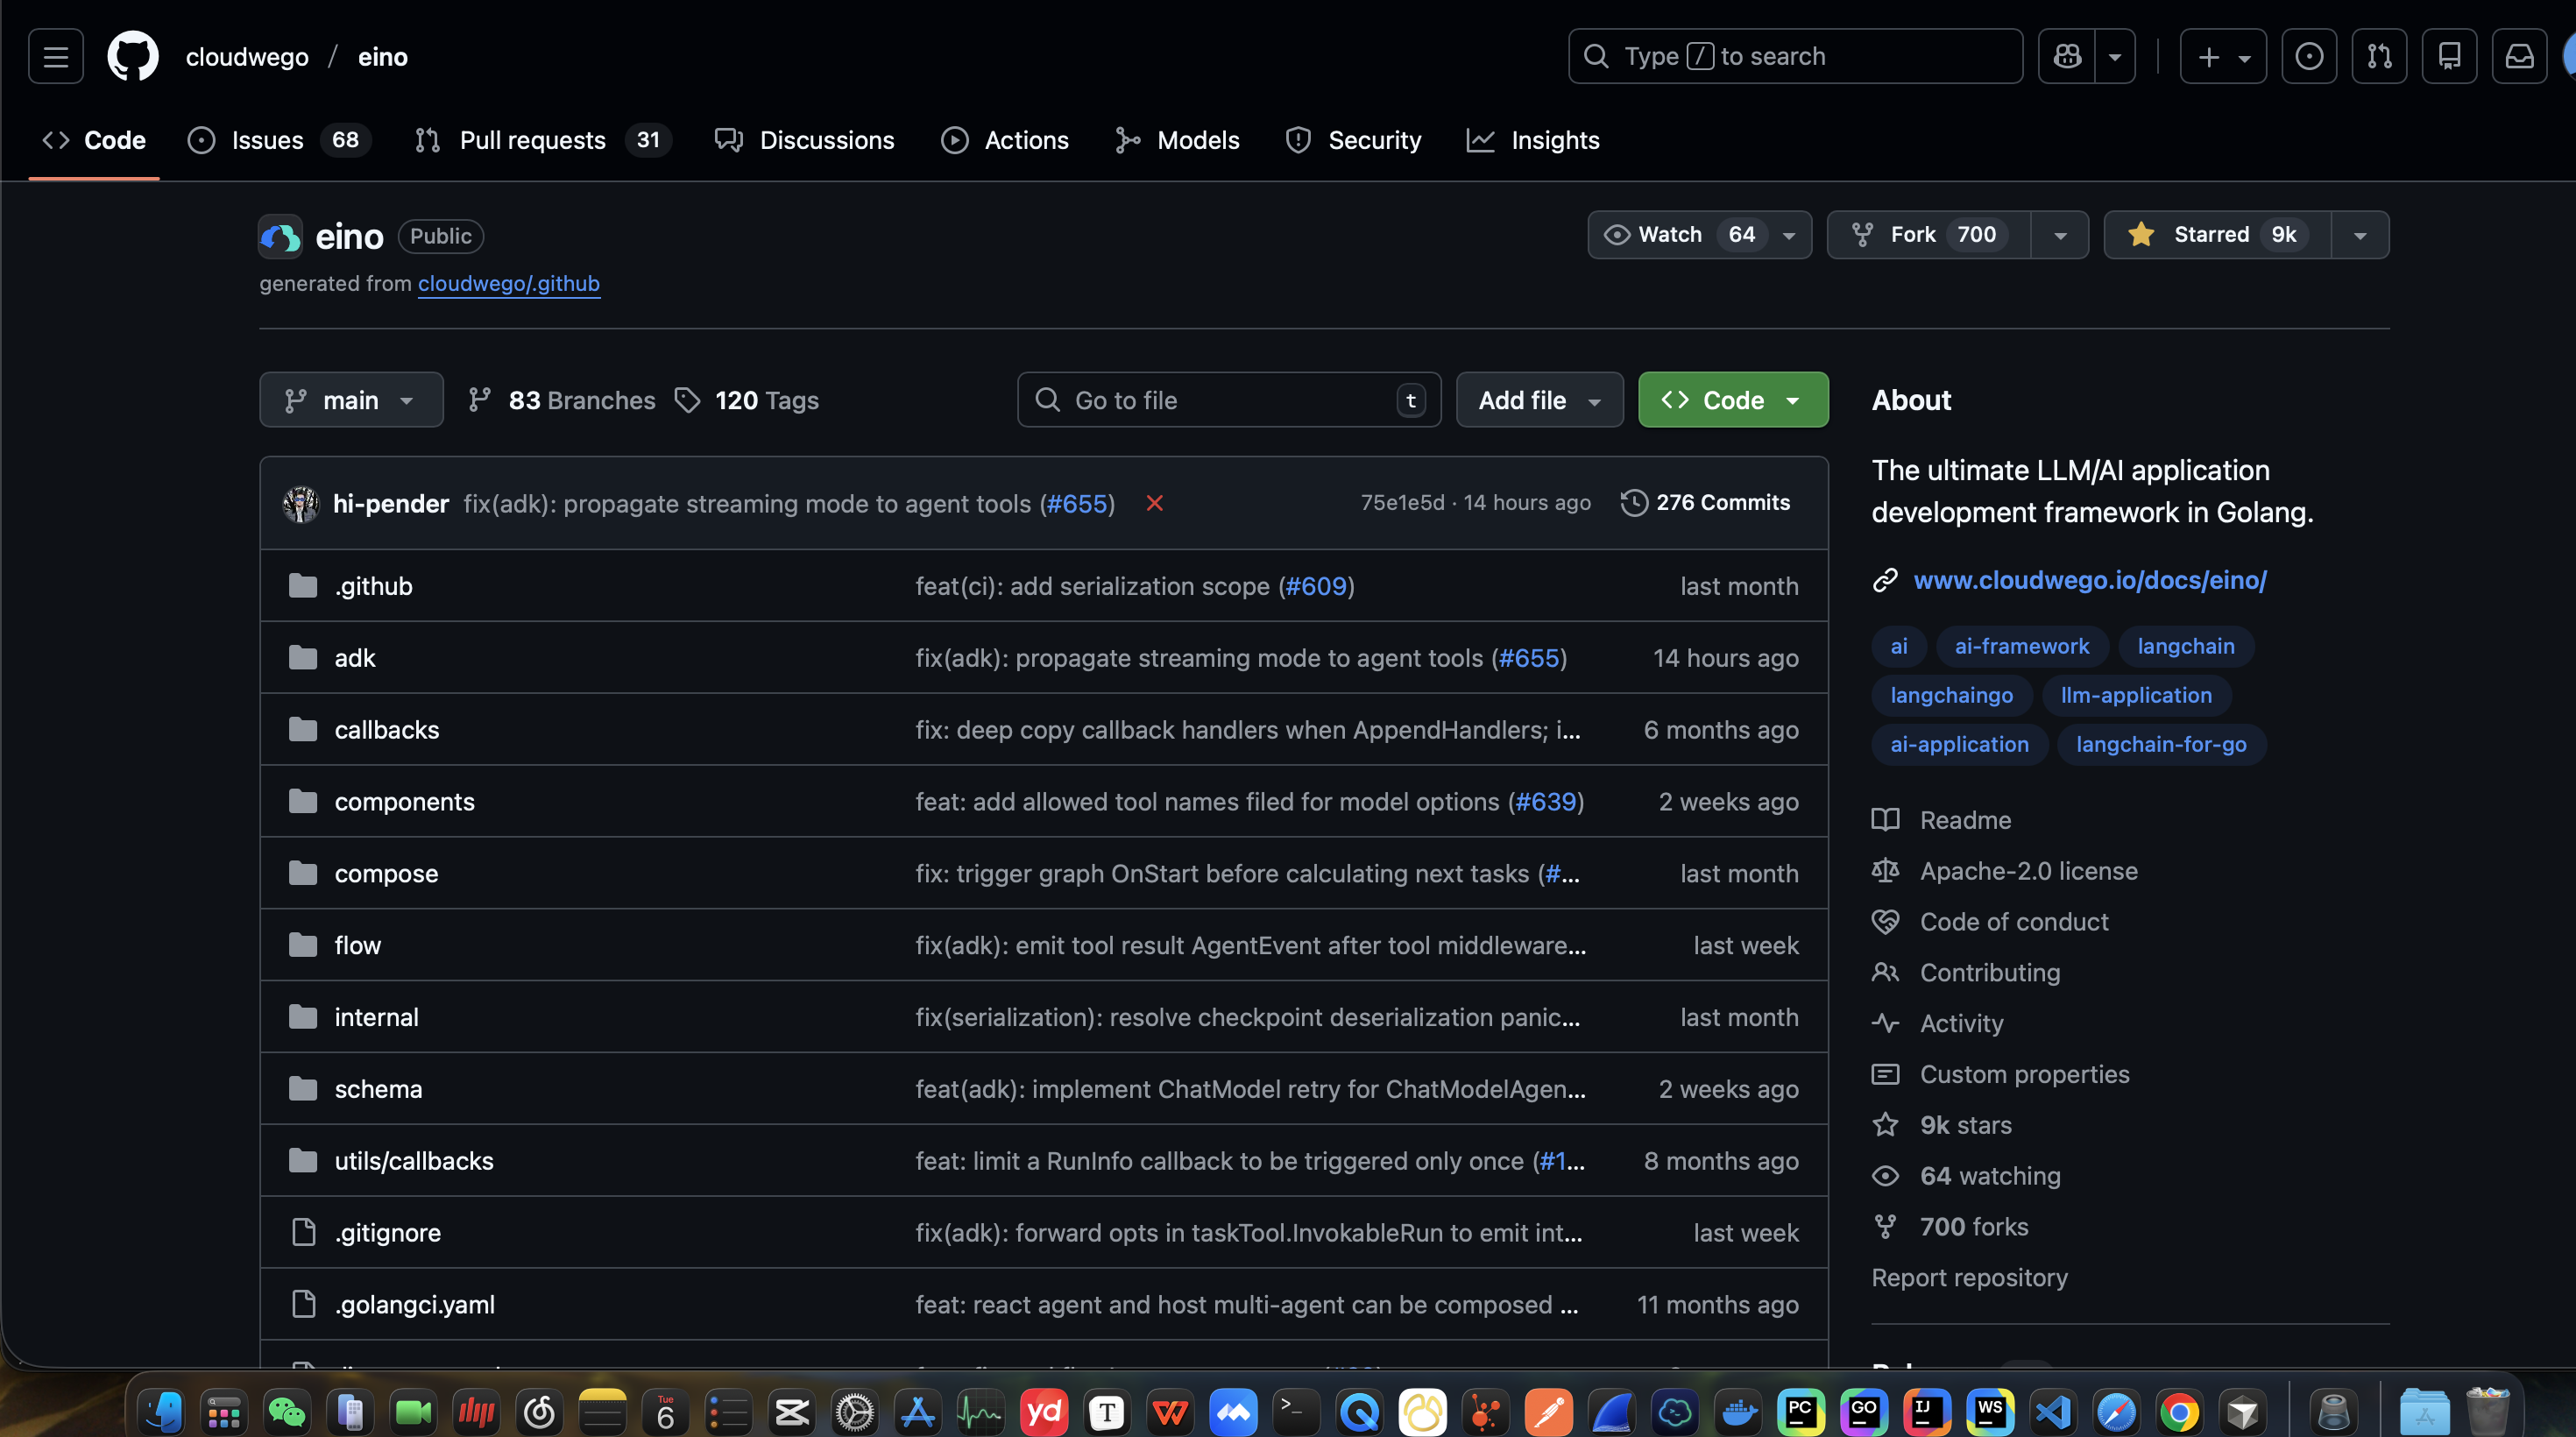Open the GitHub hamburger navigation menu

(56, 57)
